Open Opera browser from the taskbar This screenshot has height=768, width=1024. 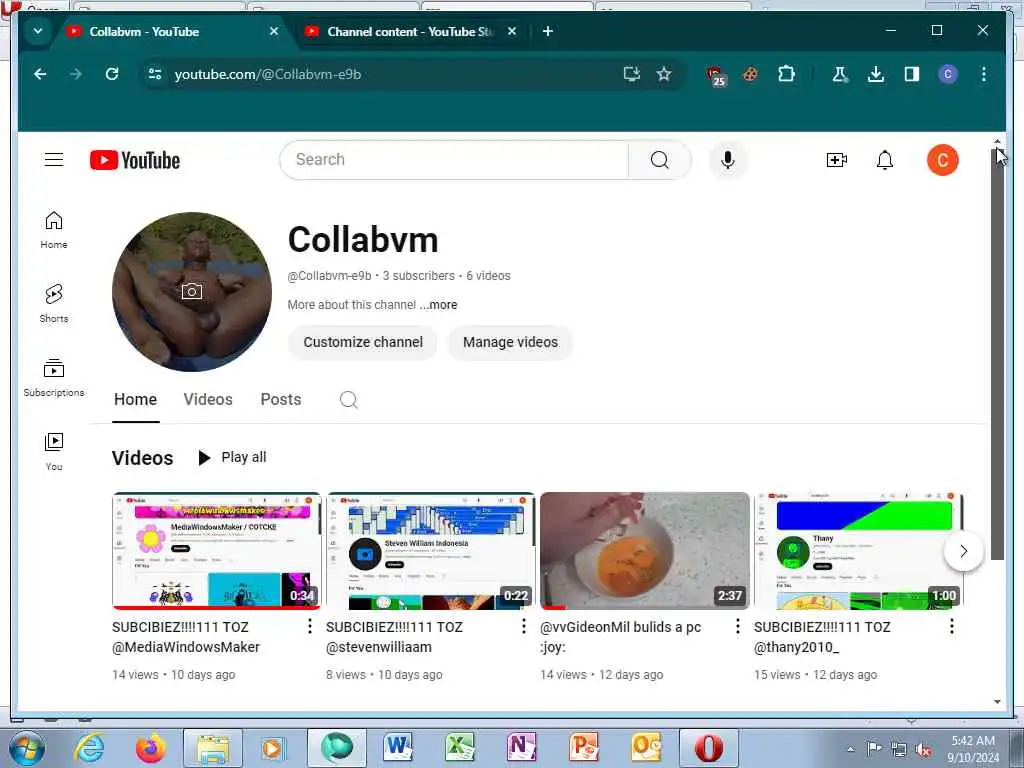709,749
